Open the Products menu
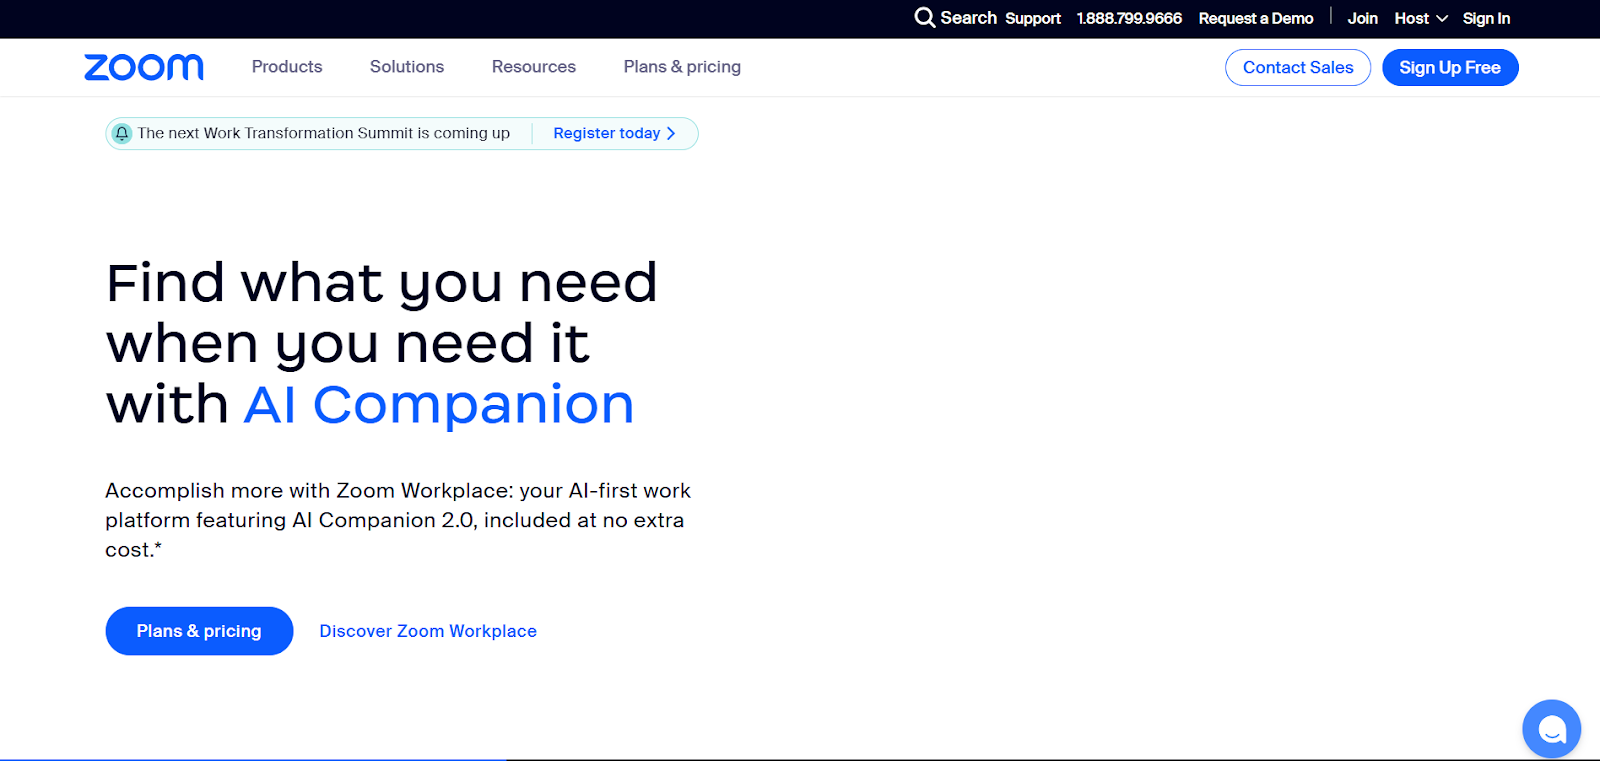Screen dimensions: 1600x761 287,67
